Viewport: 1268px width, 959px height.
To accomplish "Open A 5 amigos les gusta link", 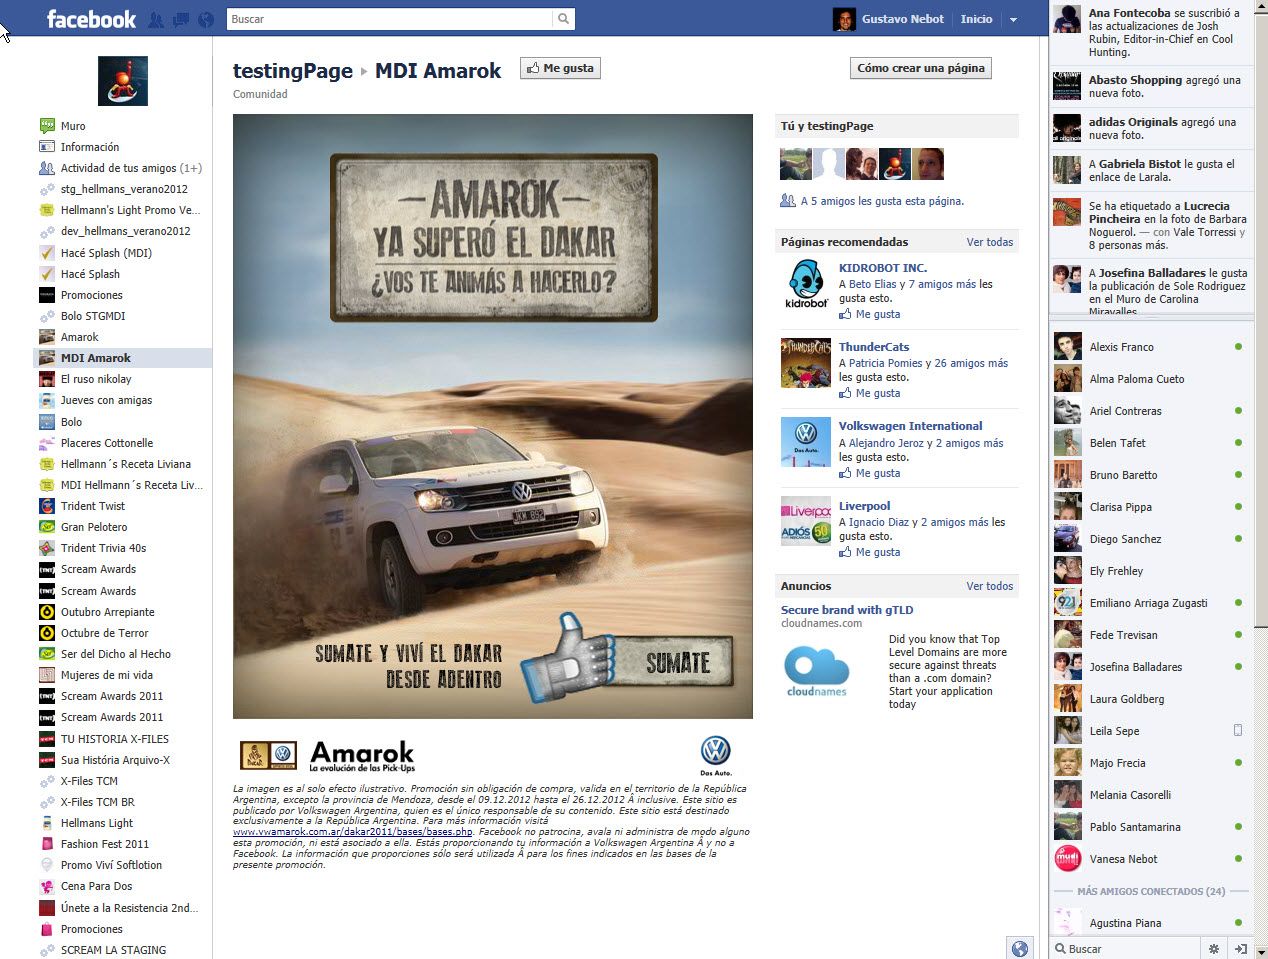I will tap(882, 201).
